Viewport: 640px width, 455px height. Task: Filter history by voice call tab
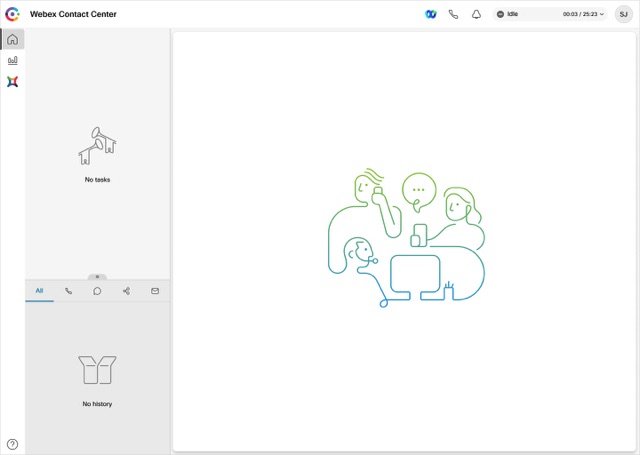(x=68, y=291)
